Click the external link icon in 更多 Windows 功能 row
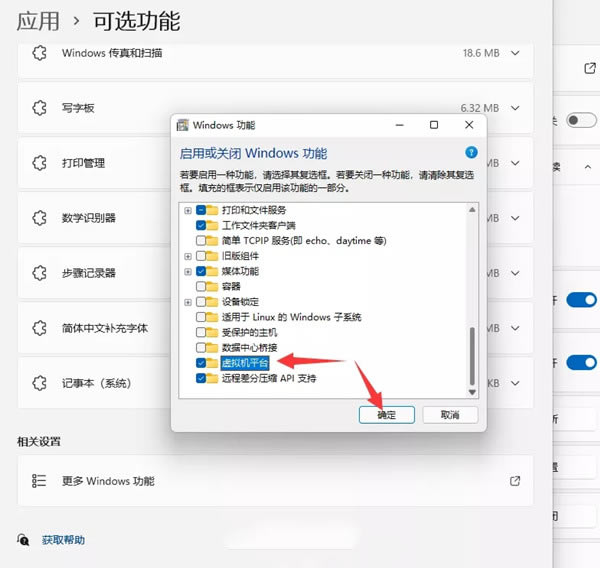 [515, 481]
